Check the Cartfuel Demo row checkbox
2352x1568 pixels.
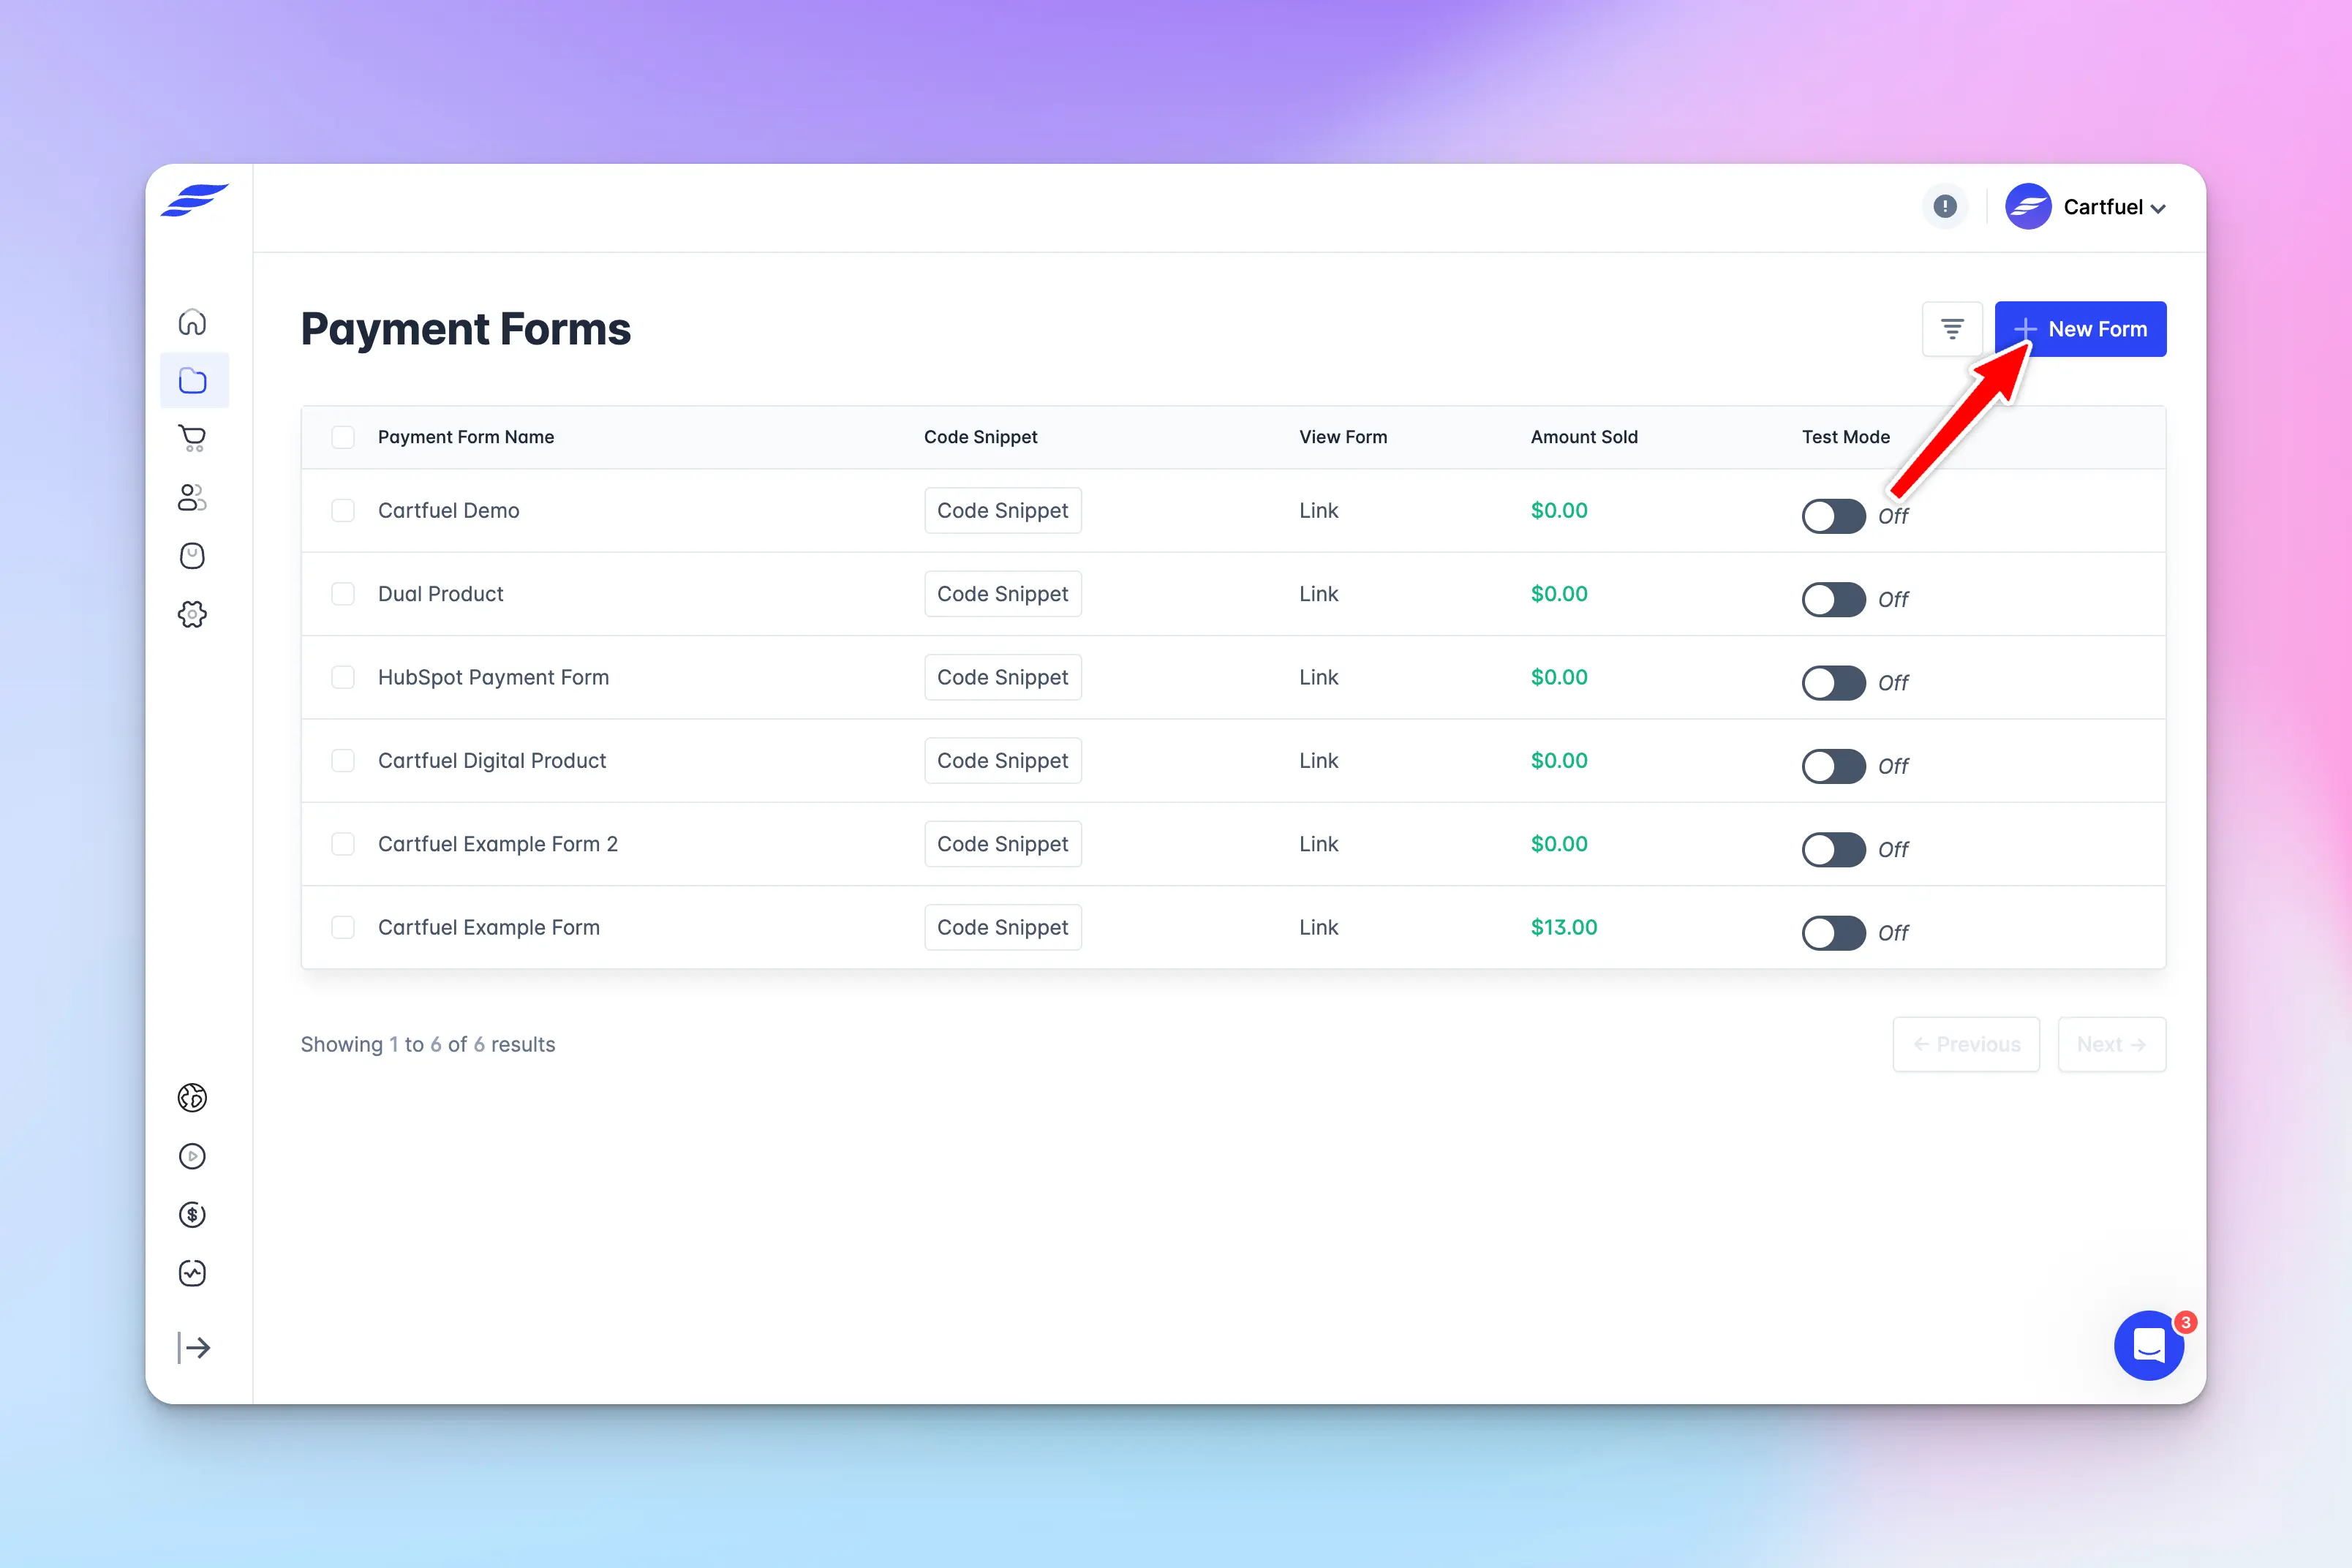click(x=343, y=510)
